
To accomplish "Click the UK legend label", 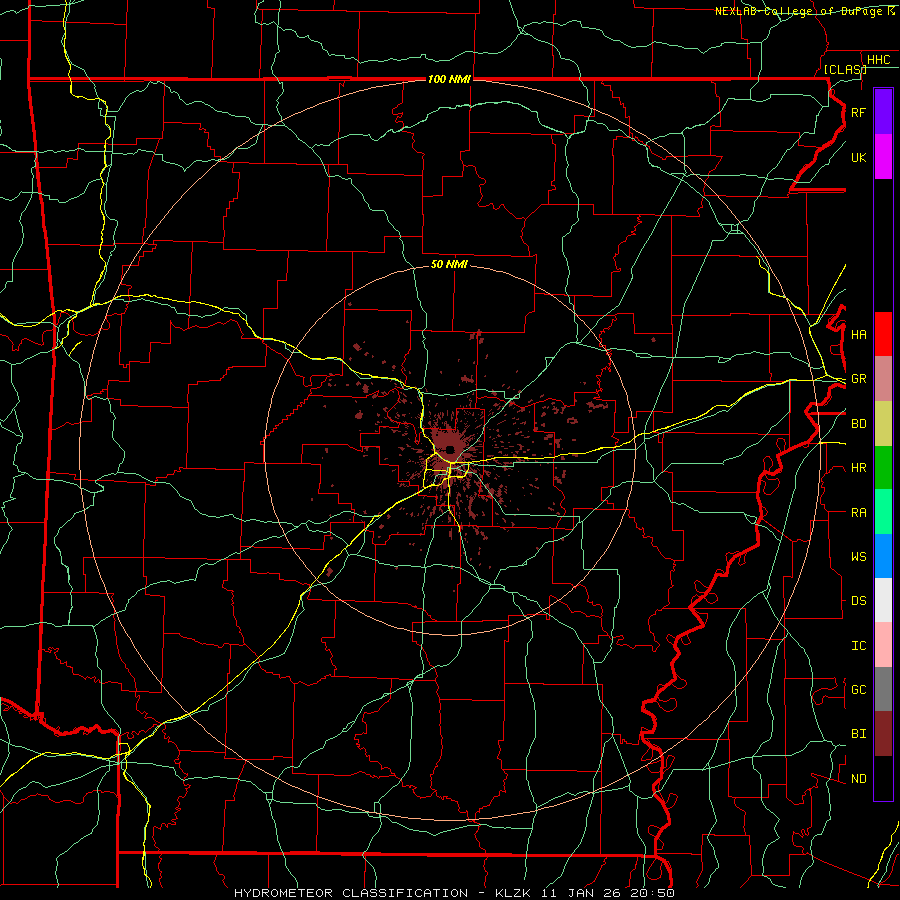I will (x=859, y=158).
